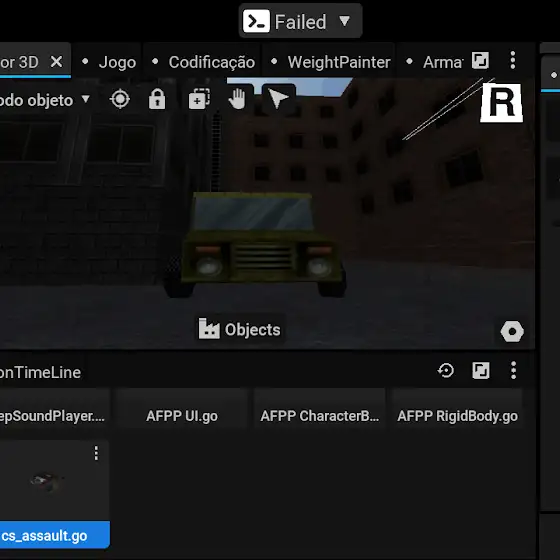Toggle the selection lock padlock icon
This screenshot has height=560, width=560.
click(x=157, y=99)
